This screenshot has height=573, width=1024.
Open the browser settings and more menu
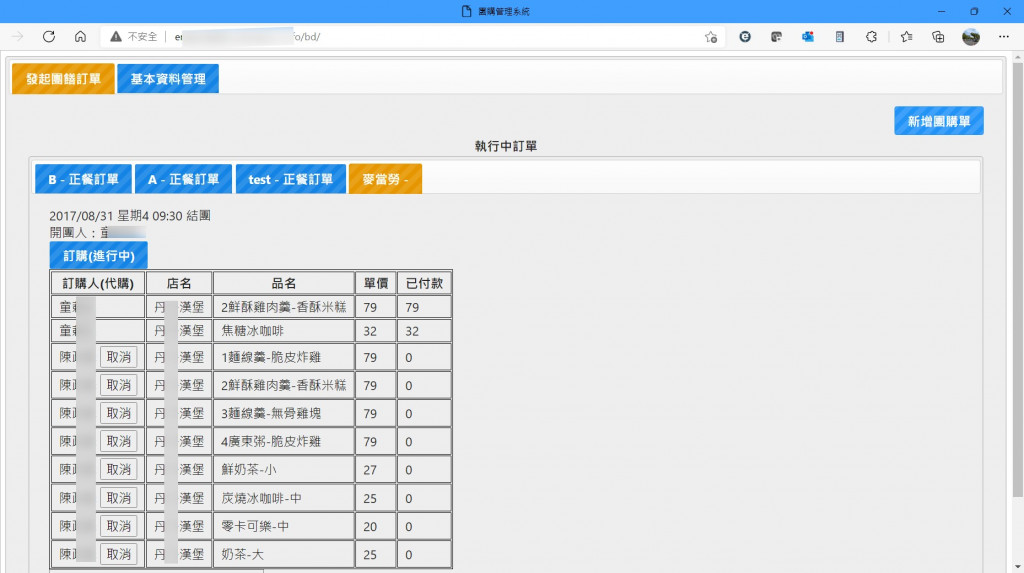(x=1004, y=37)
